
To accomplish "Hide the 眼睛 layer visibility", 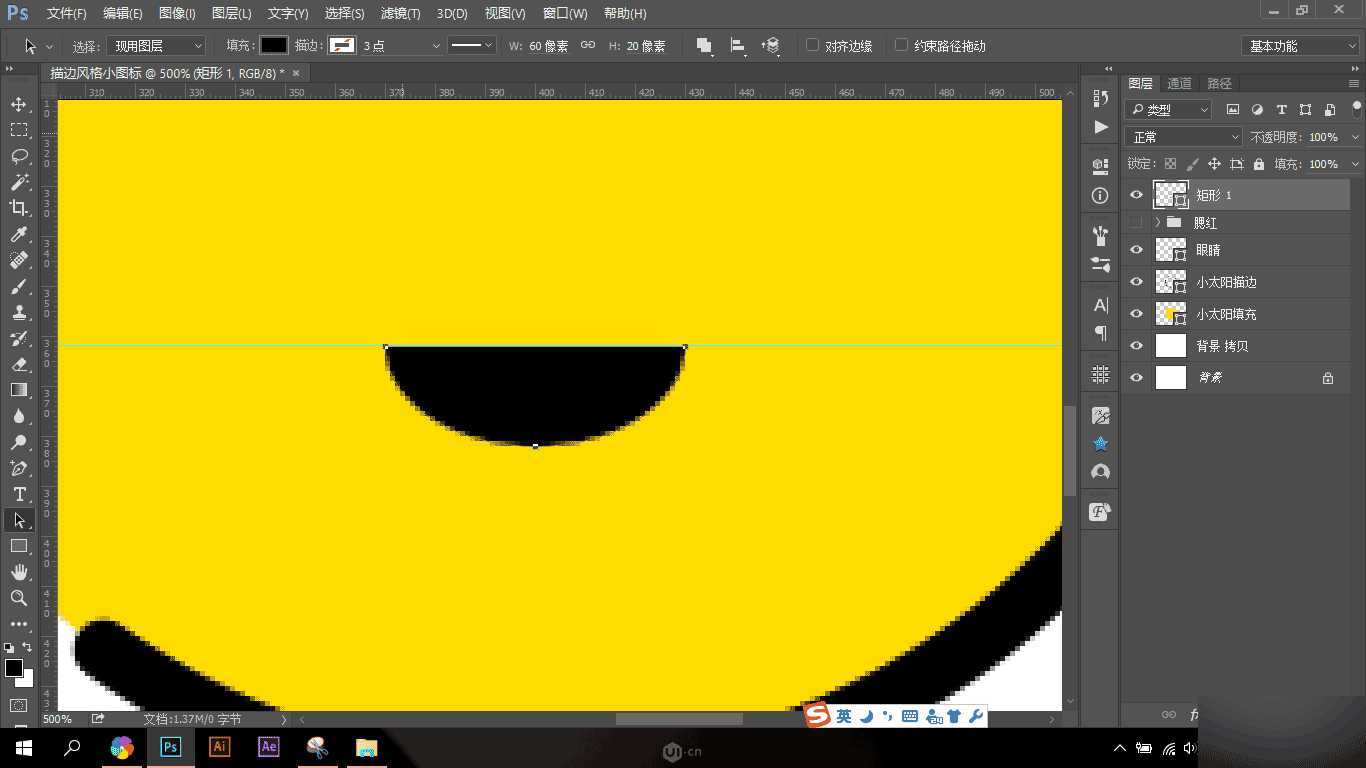I will [1135, 250].
